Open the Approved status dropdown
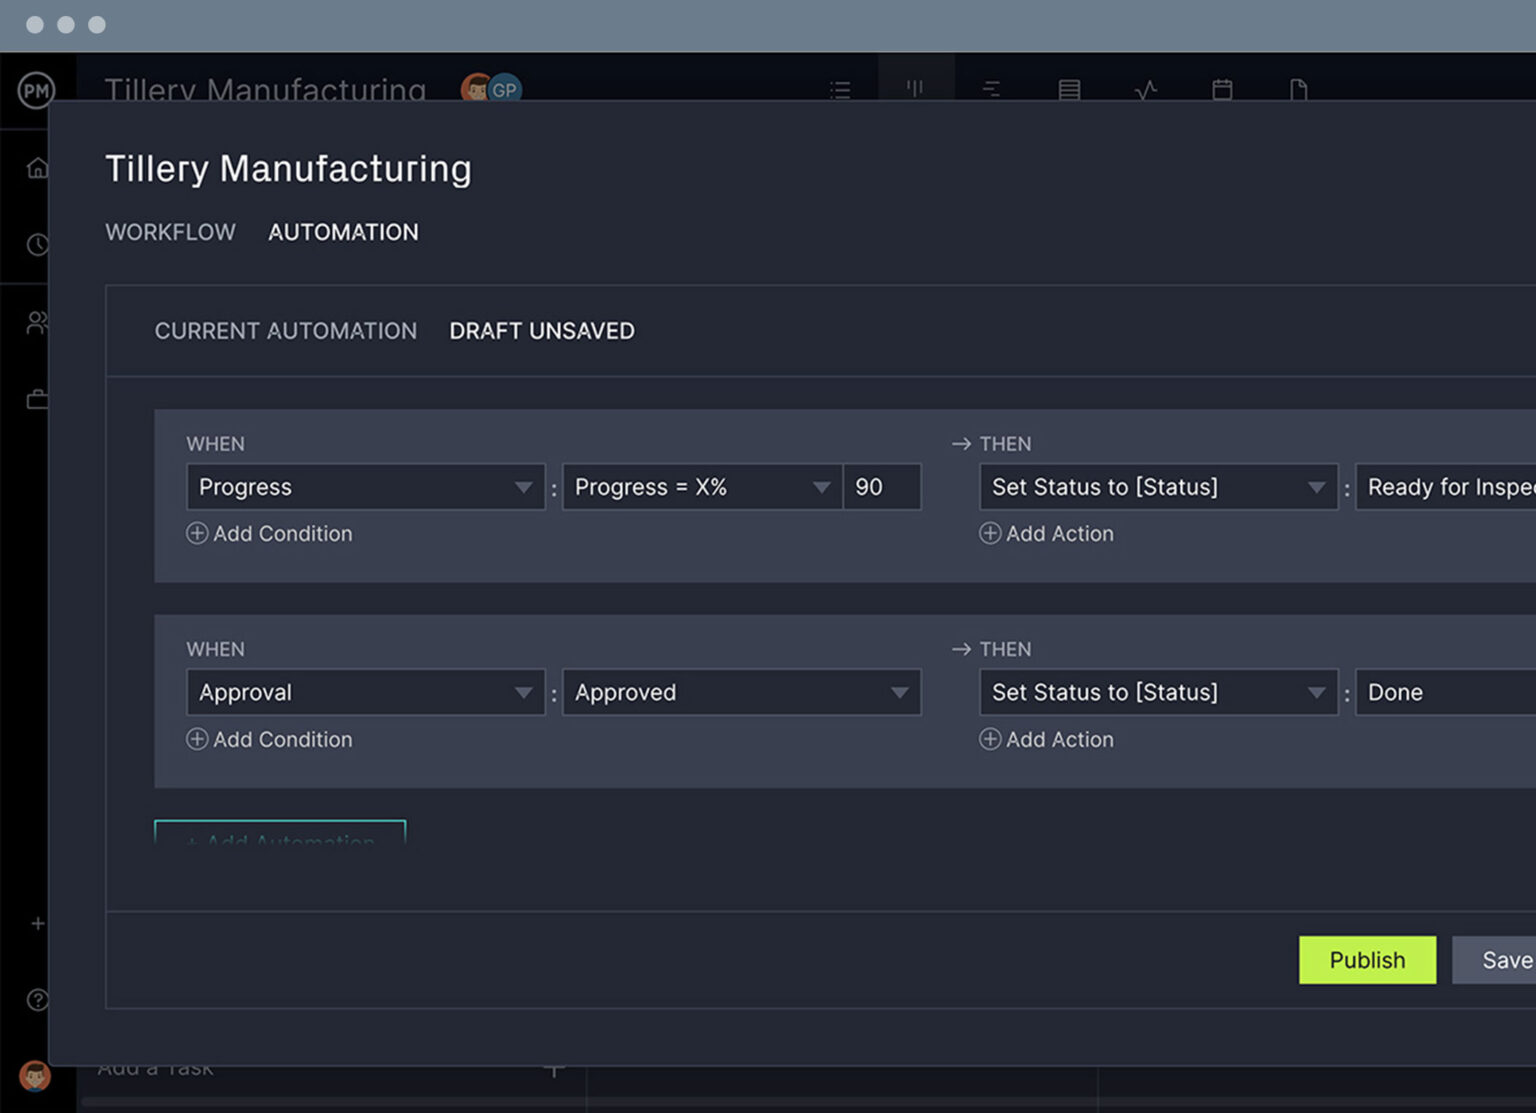The image size is (1536, 1113). 741,692
